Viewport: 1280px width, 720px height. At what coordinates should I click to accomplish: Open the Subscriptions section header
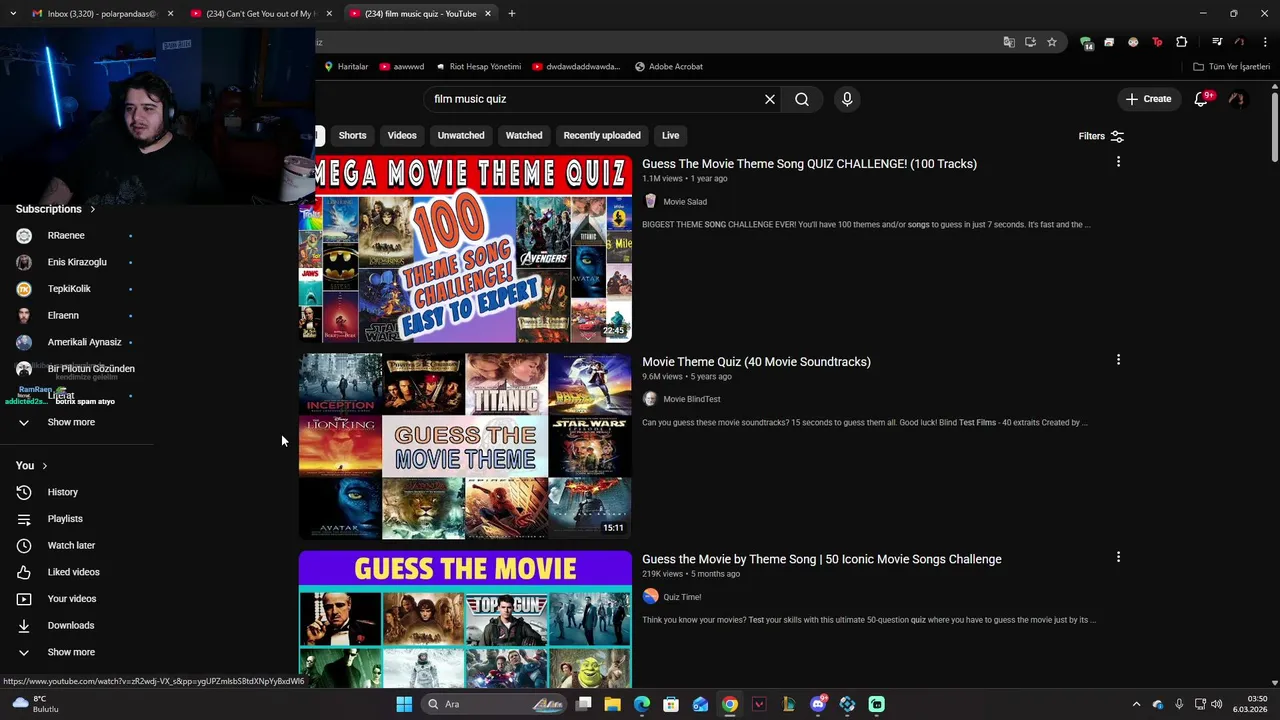[56, 209]
